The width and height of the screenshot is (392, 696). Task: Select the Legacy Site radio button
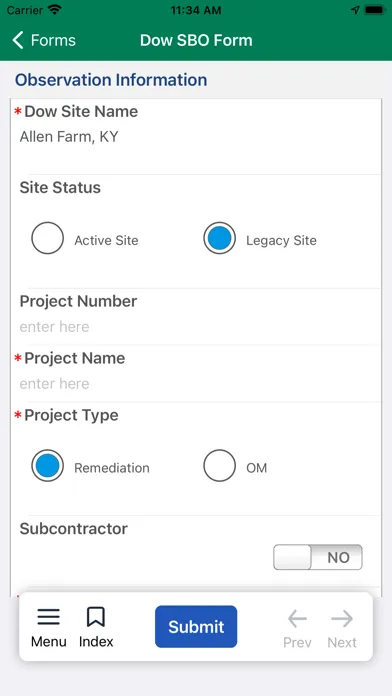(219, 238)
